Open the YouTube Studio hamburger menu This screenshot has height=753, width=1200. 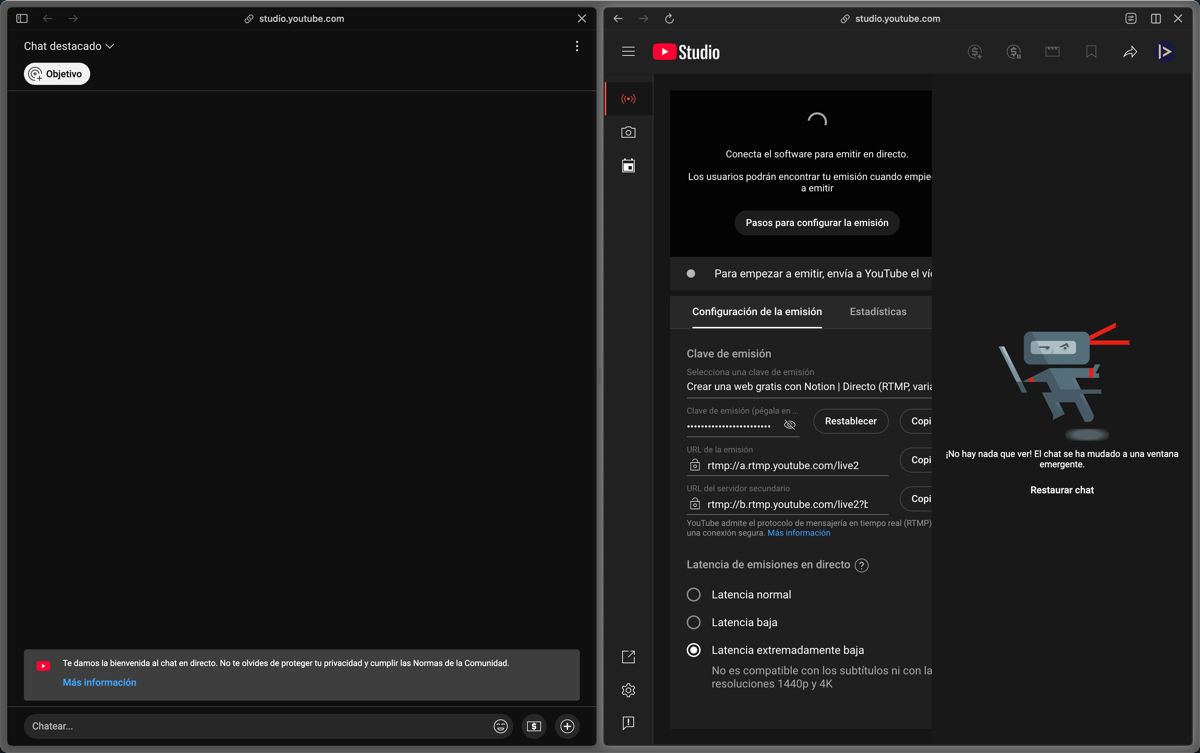(628, 52)
